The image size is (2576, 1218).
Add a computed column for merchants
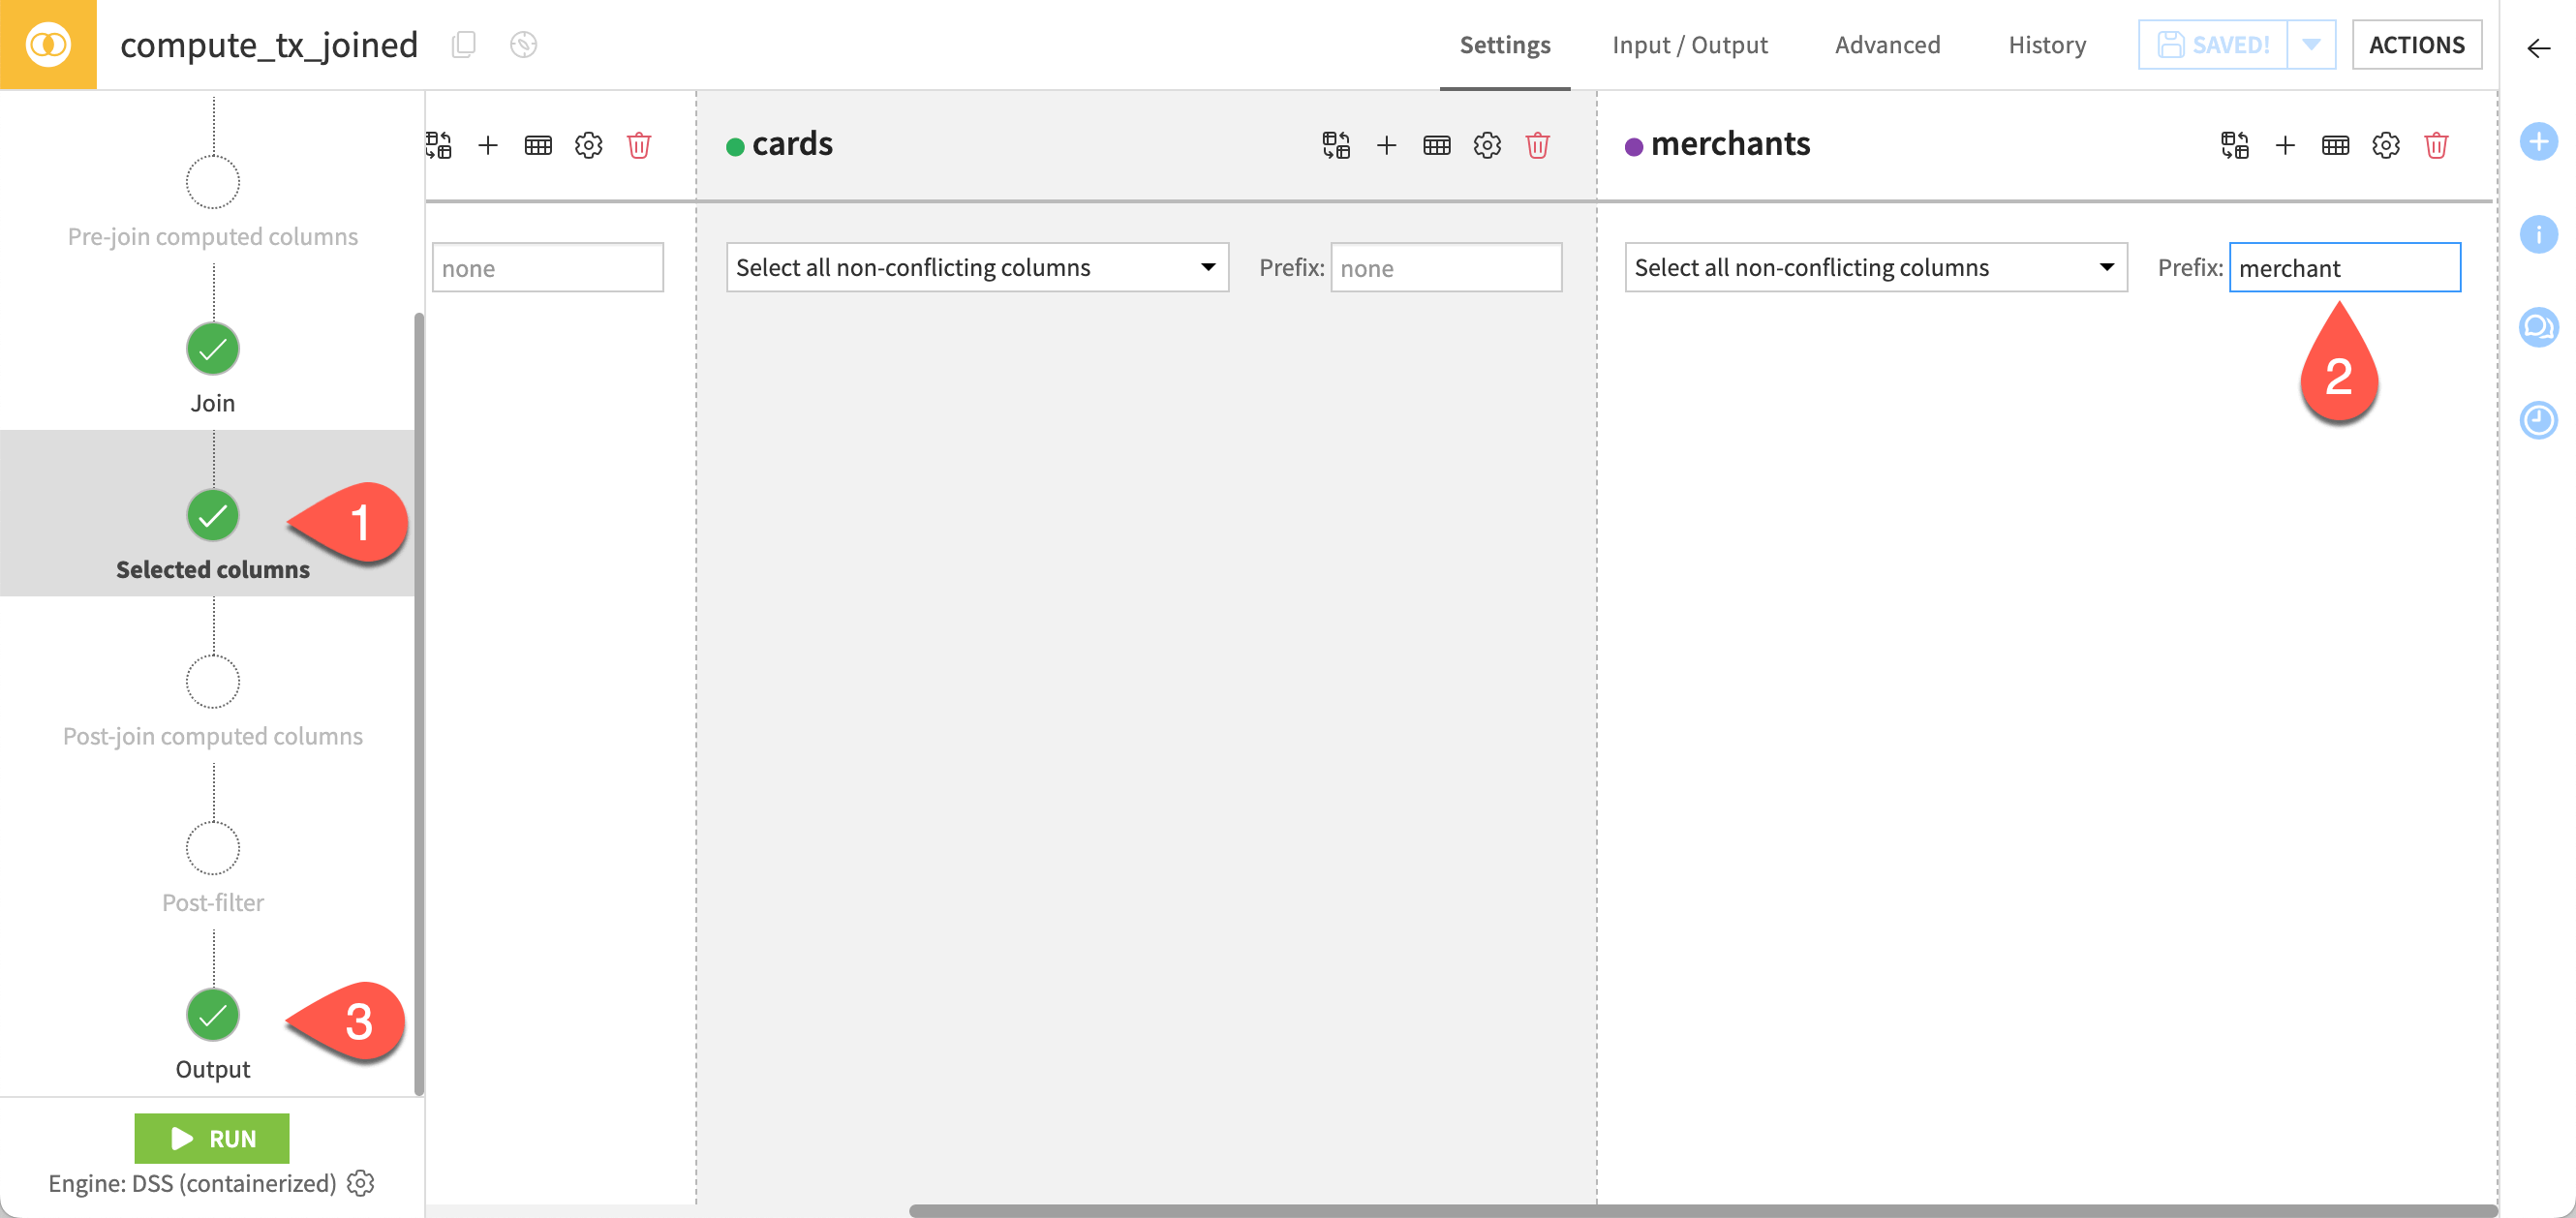click(2286, 145)
